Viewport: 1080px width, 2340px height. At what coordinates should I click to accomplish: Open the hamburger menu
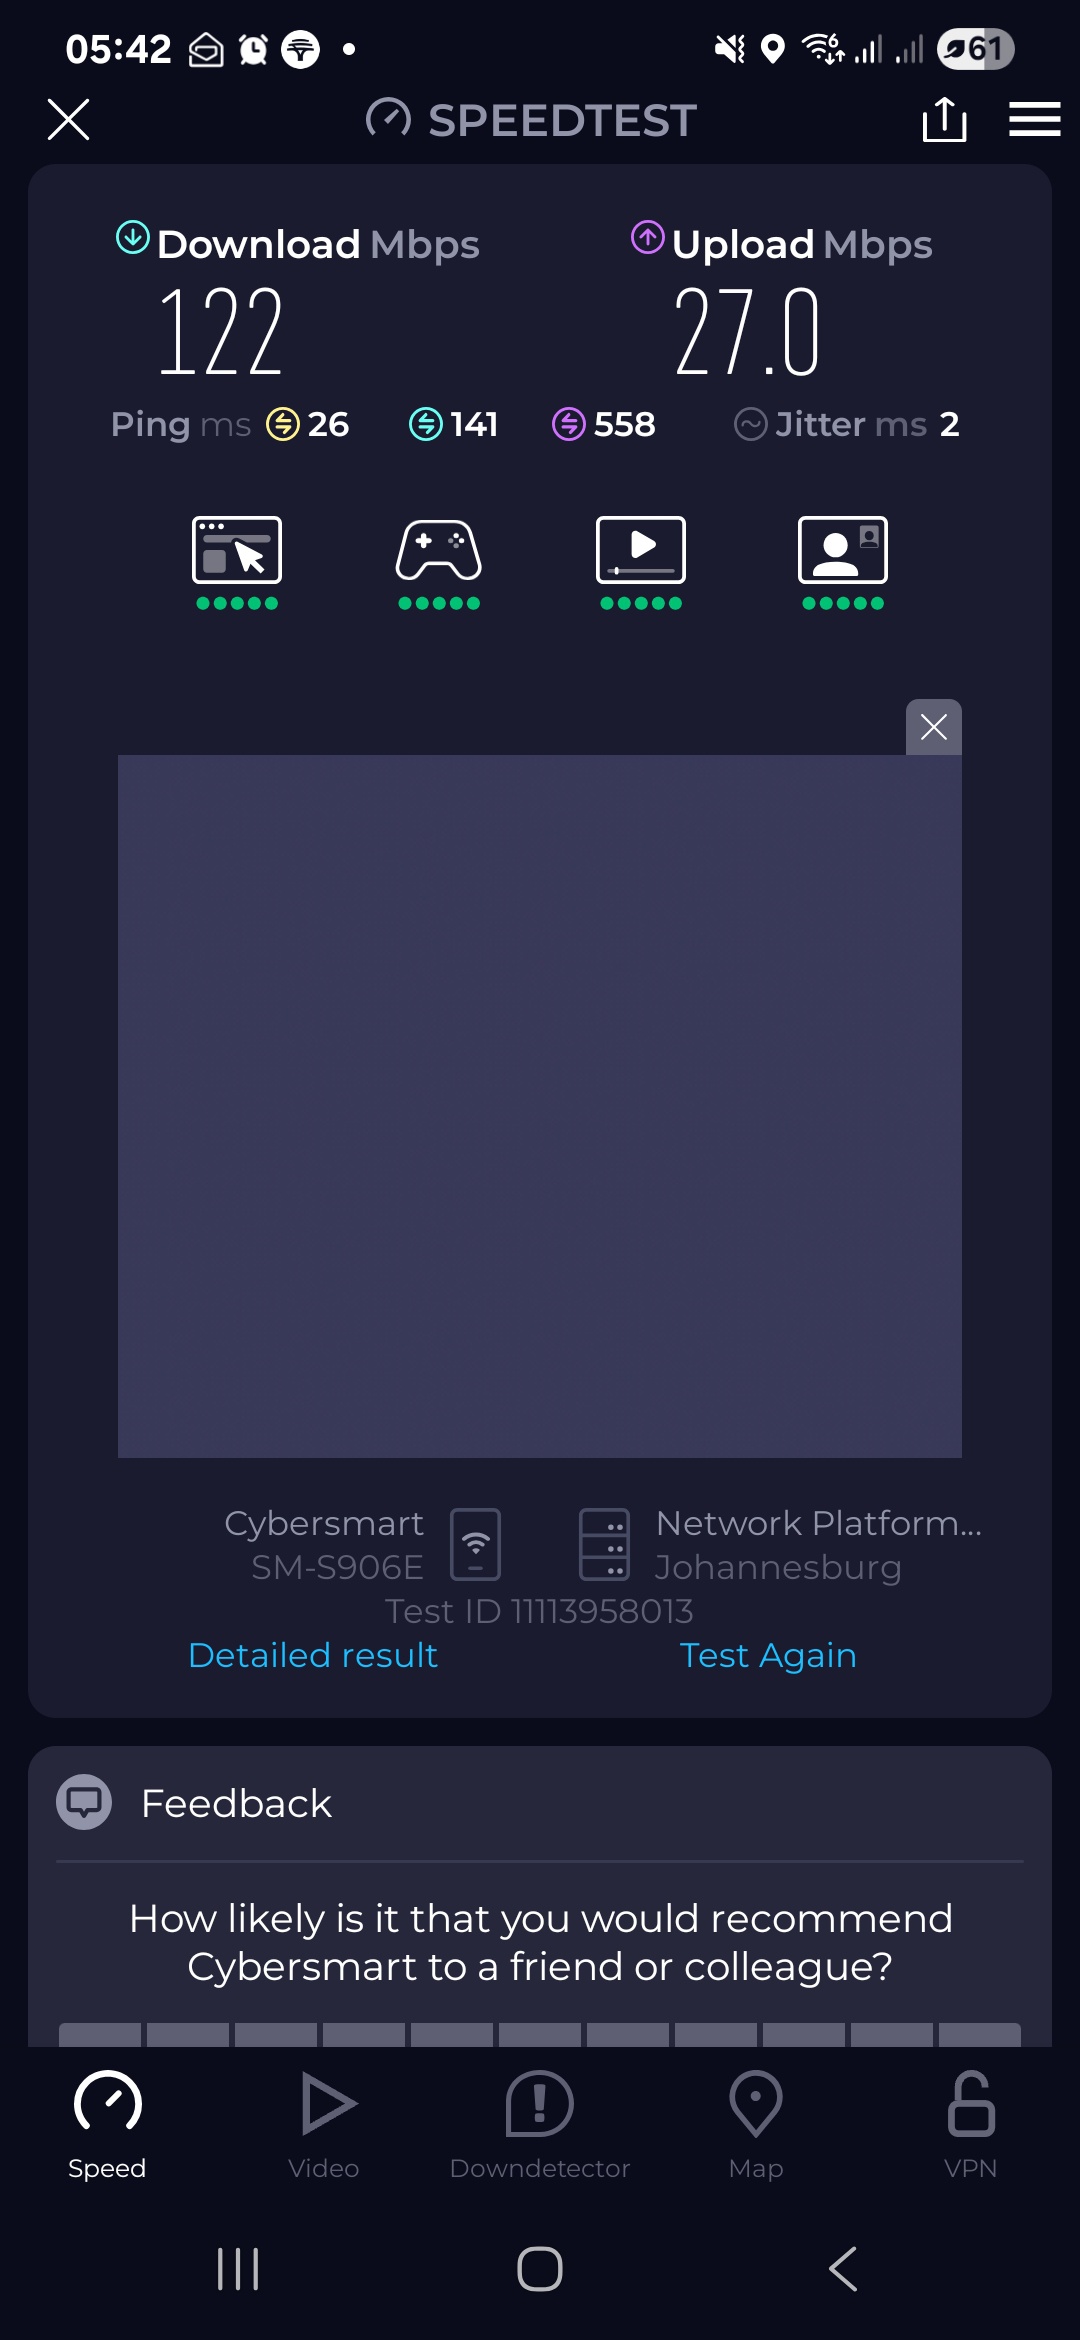(1034, 119)
